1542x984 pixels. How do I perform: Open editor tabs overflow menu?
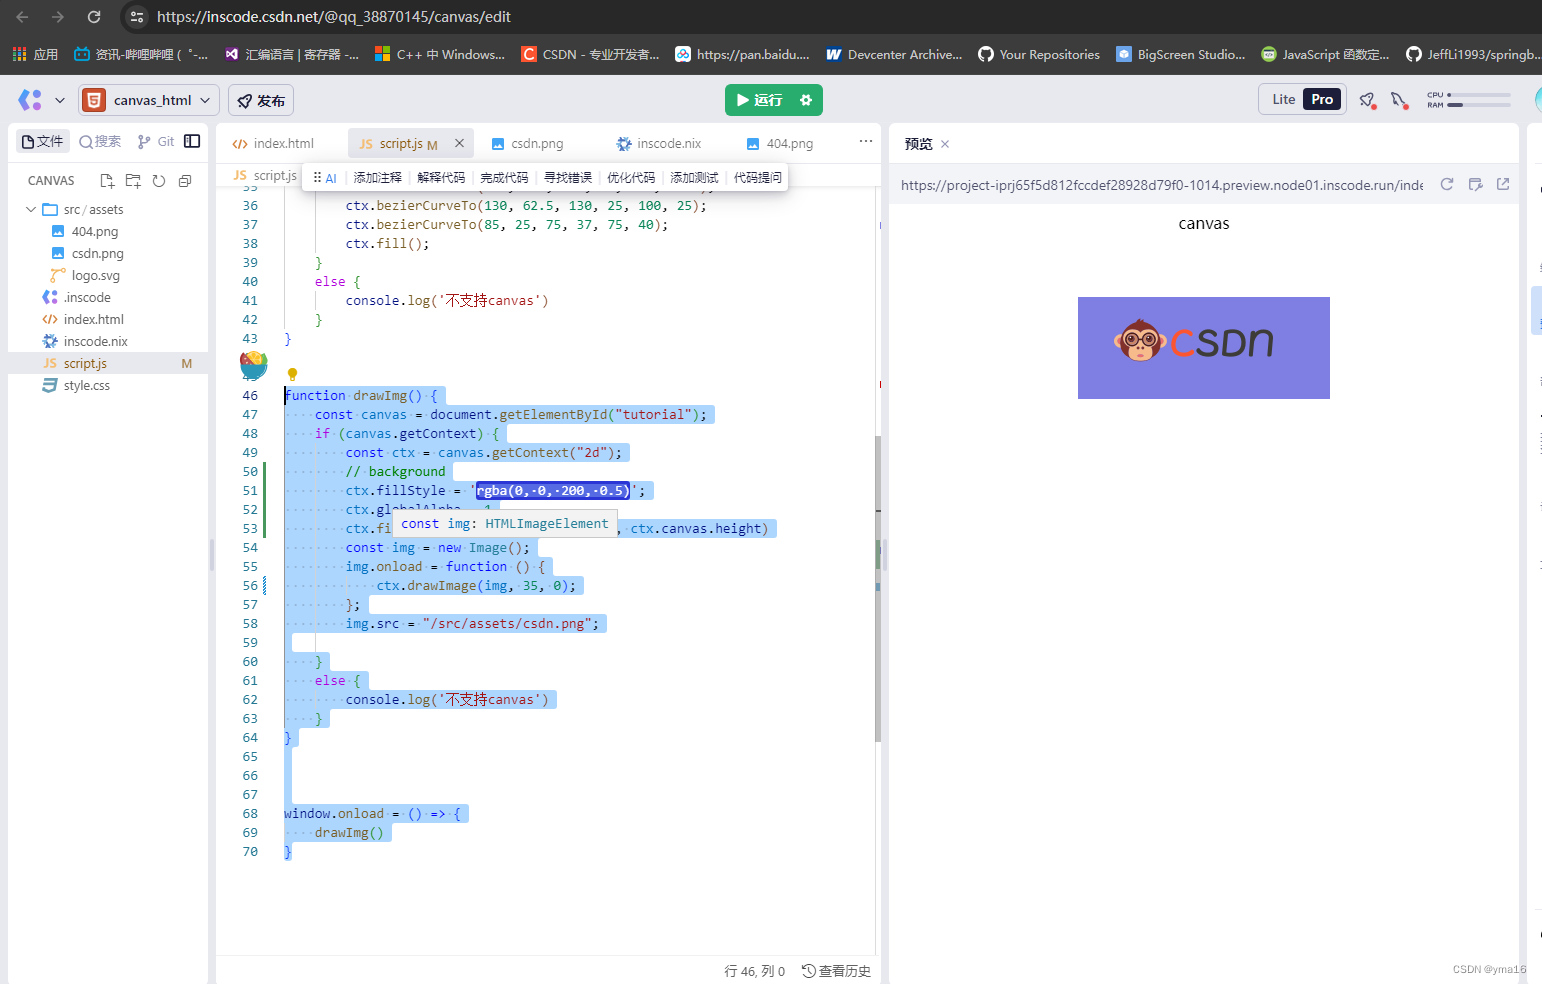[866, 141]
